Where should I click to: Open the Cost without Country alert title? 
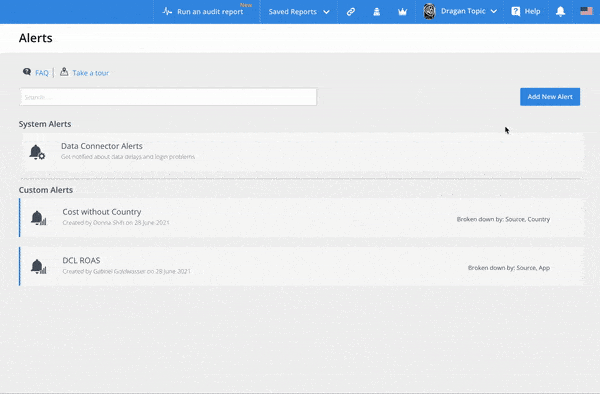pos(102,212)
